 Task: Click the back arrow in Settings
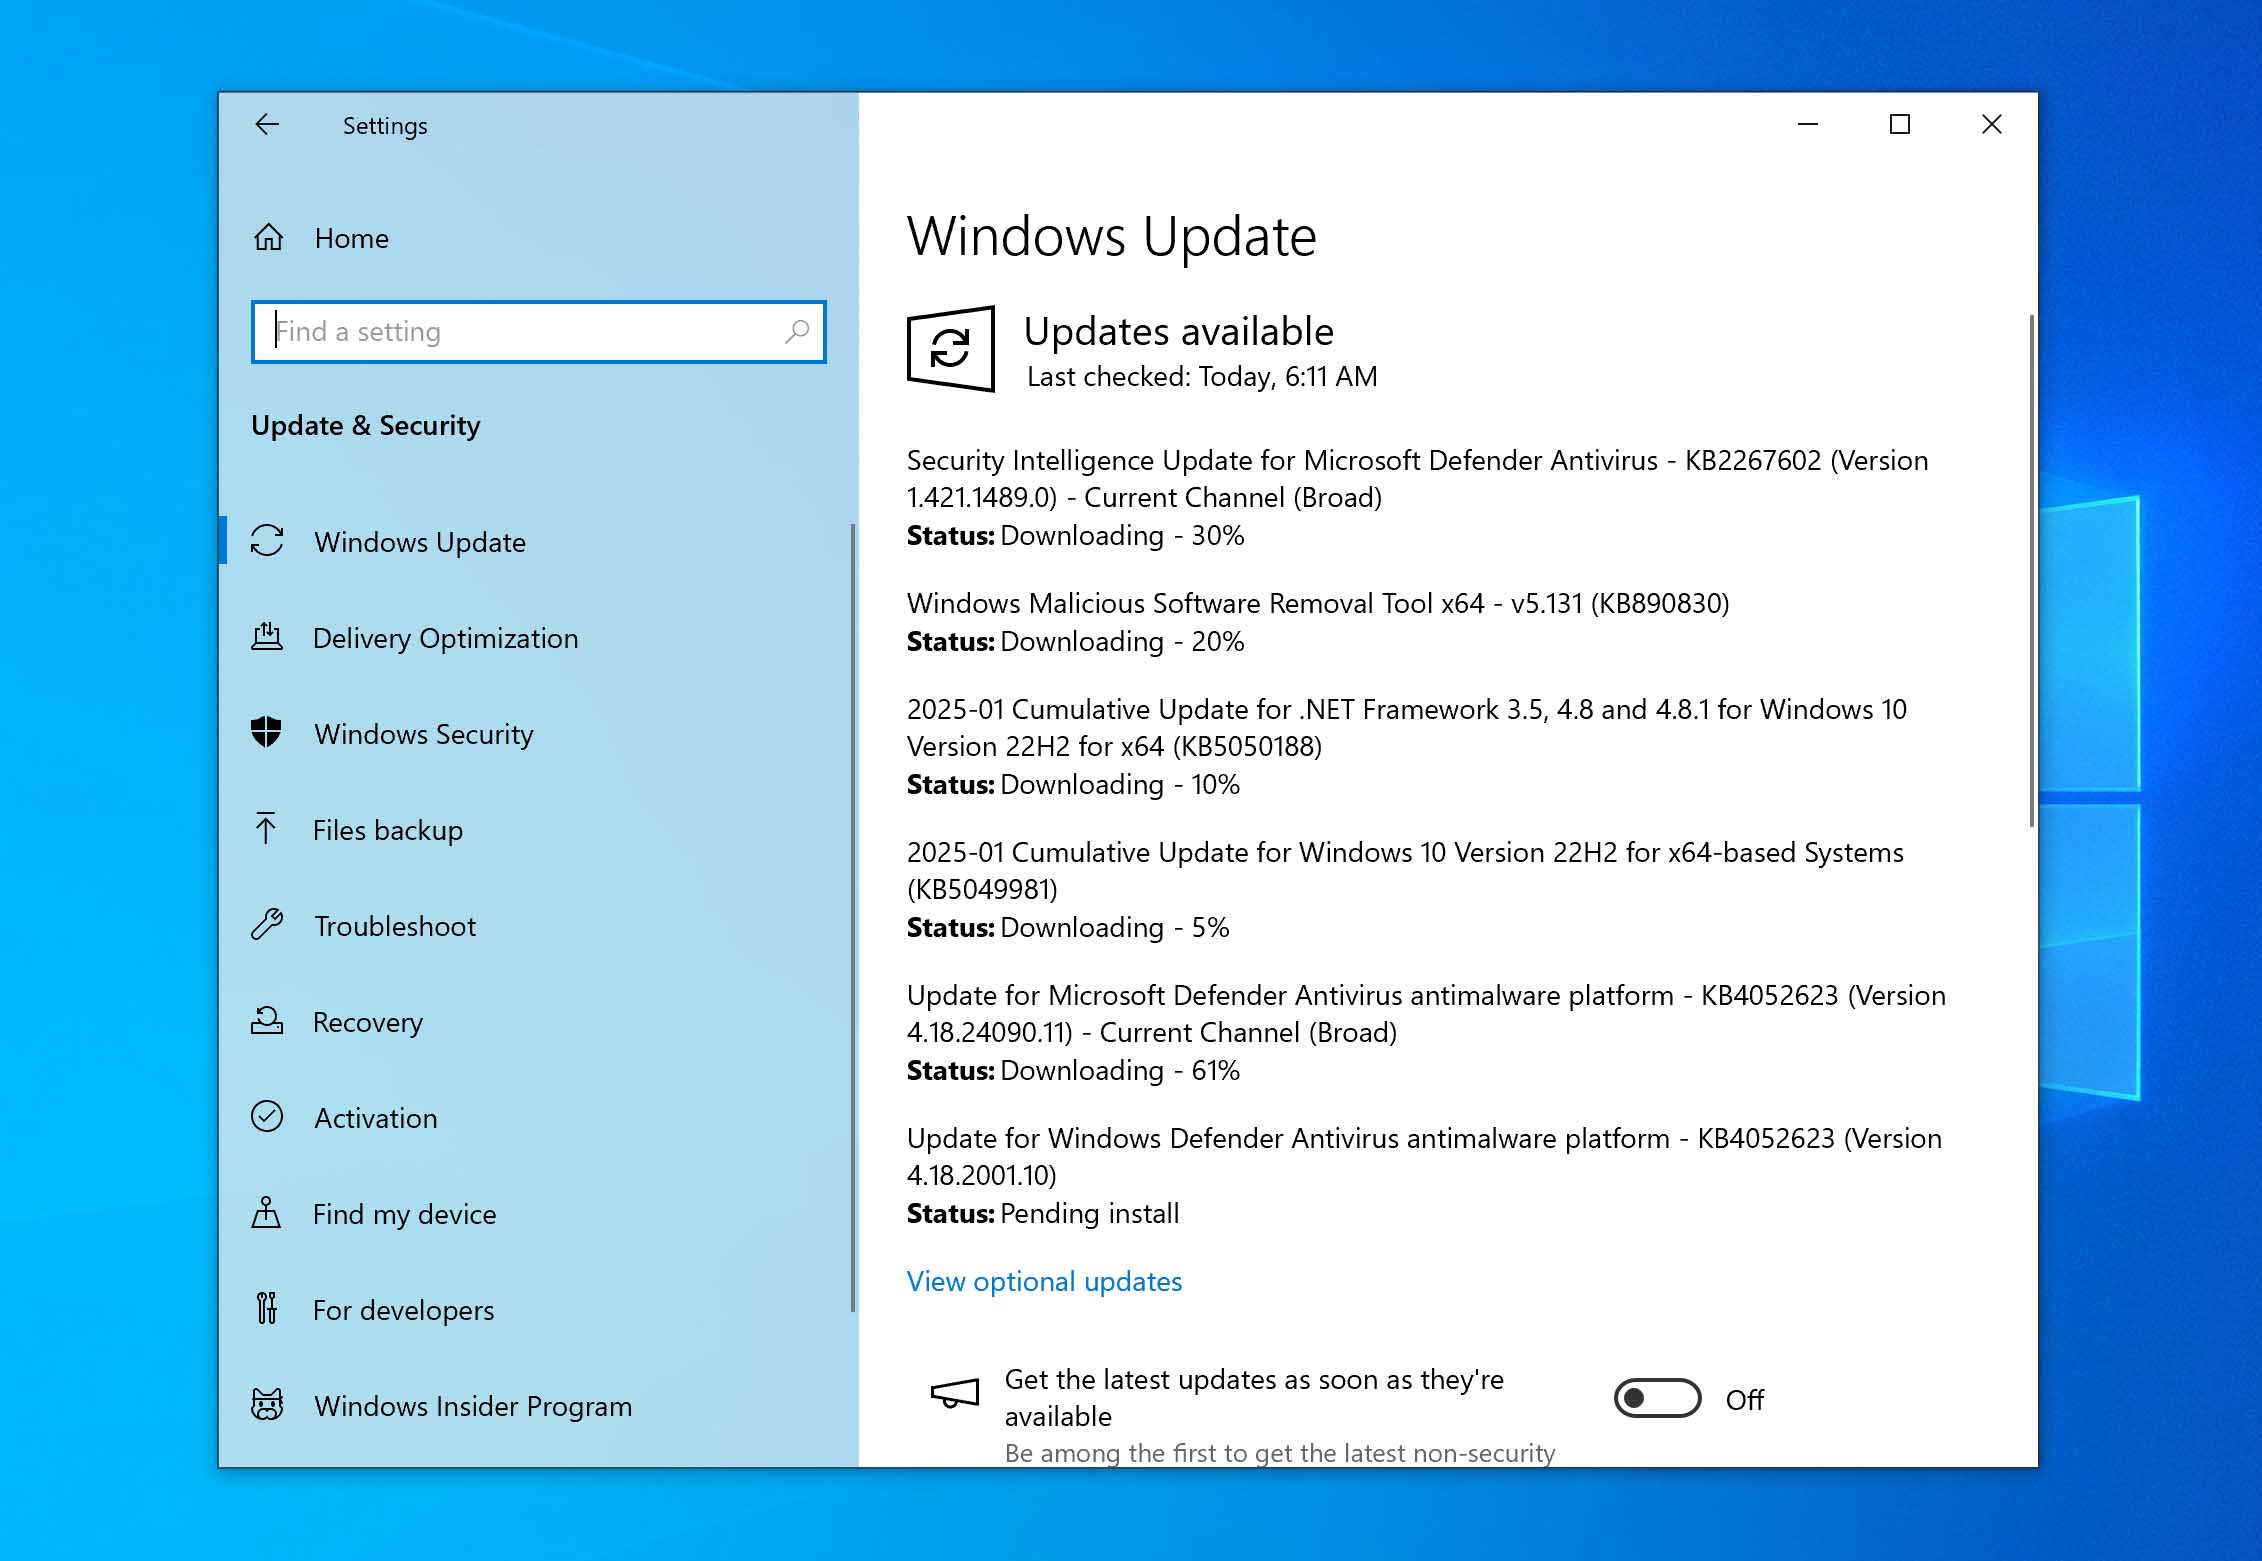[x=267, y=125]
